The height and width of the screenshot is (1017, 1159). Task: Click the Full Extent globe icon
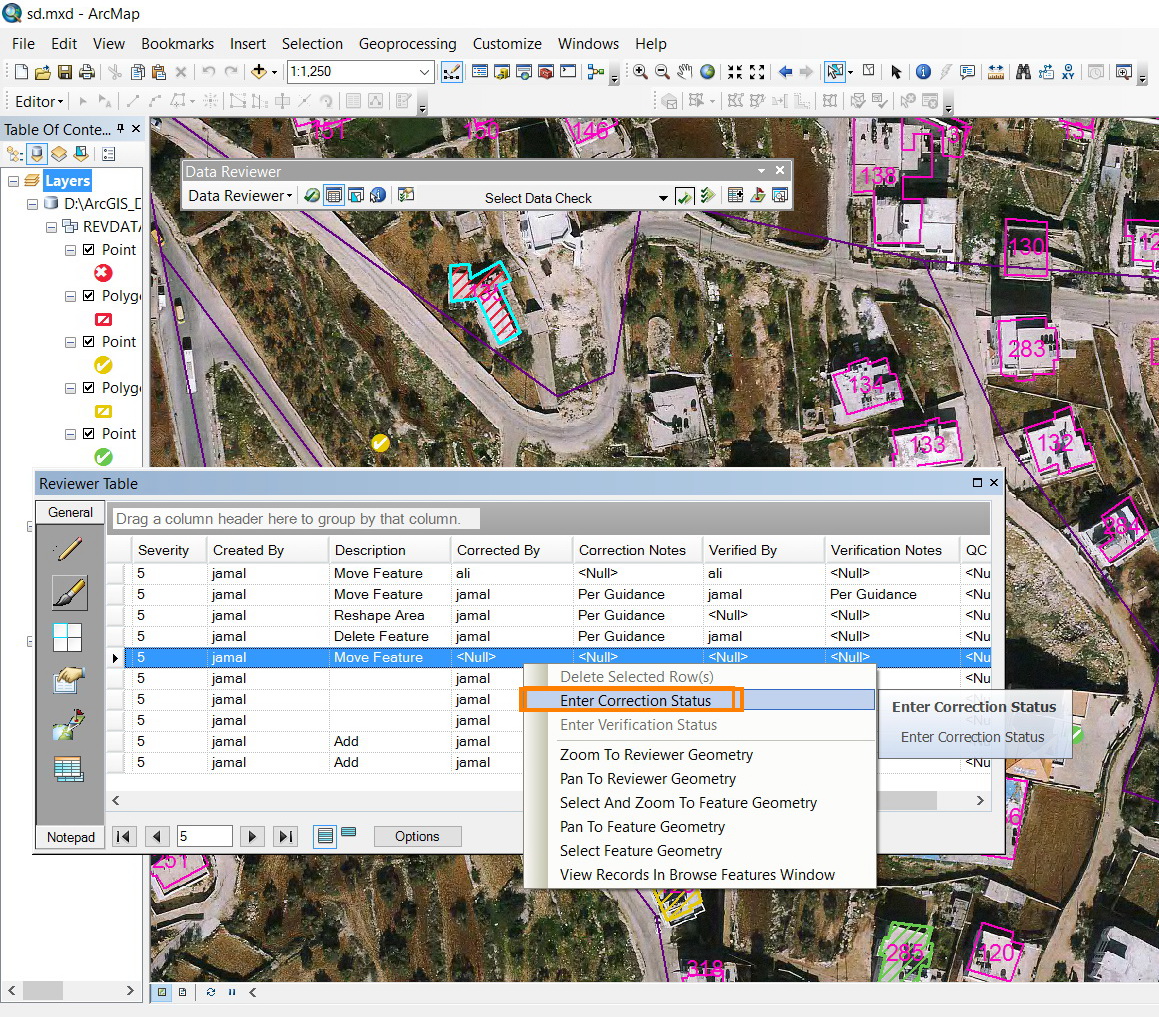[708, 72]
